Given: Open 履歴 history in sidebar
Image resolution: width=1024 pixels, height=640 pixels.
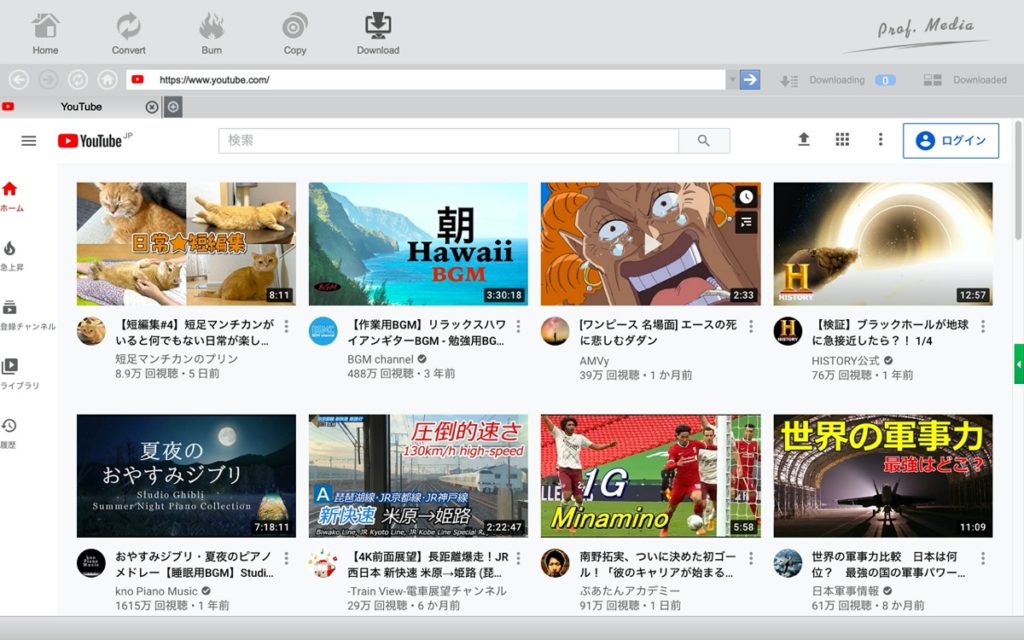Looking at the screenshot, I should point(8,433).
